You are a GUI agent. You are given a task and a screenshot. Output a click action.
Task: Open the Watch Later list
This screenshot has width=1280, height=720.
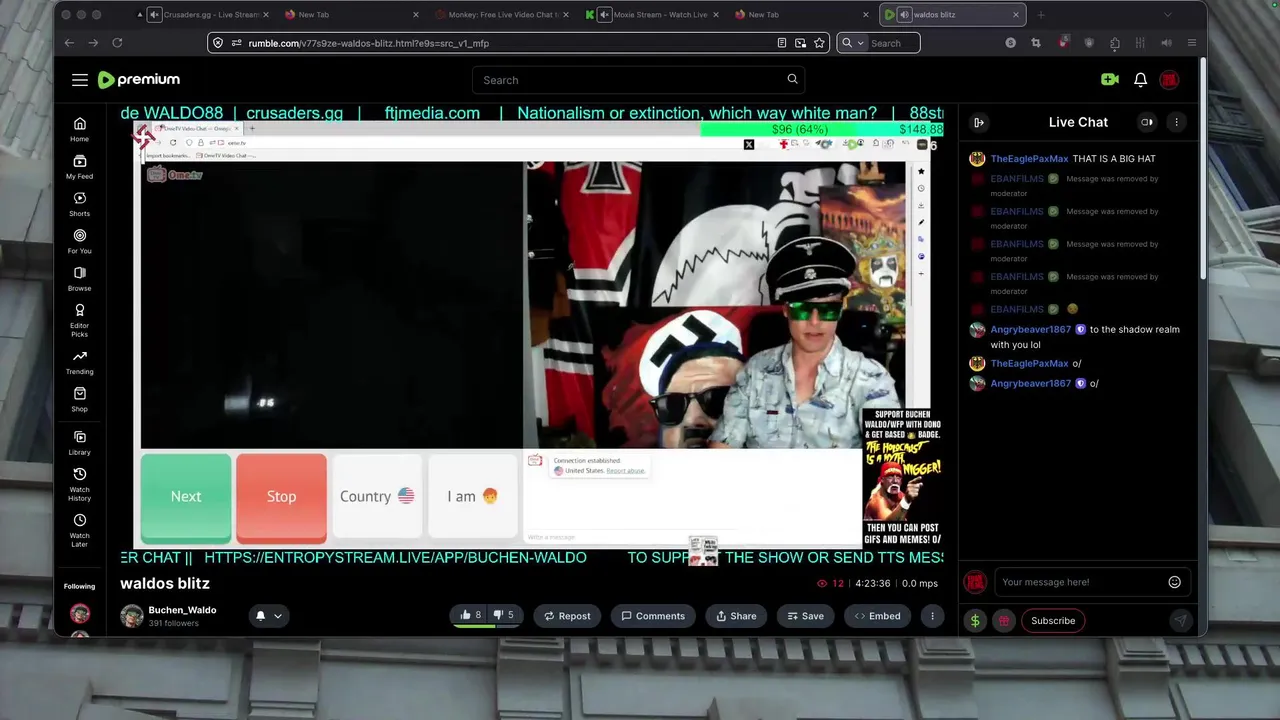point(80,530)
